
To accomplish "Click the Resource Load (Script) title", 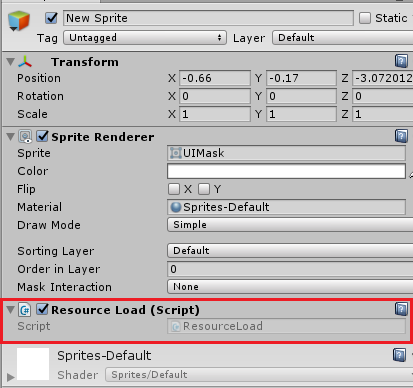I will click(125, 310).
